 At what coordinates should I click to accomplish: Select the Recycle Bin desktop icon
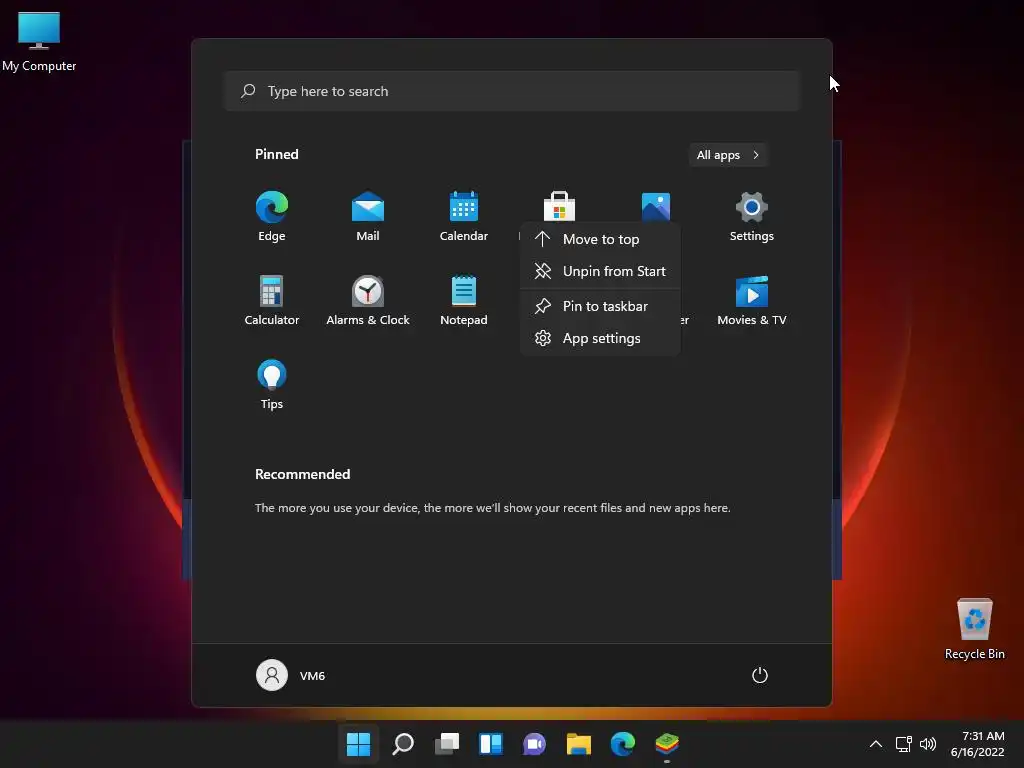[x=974, y=628]
